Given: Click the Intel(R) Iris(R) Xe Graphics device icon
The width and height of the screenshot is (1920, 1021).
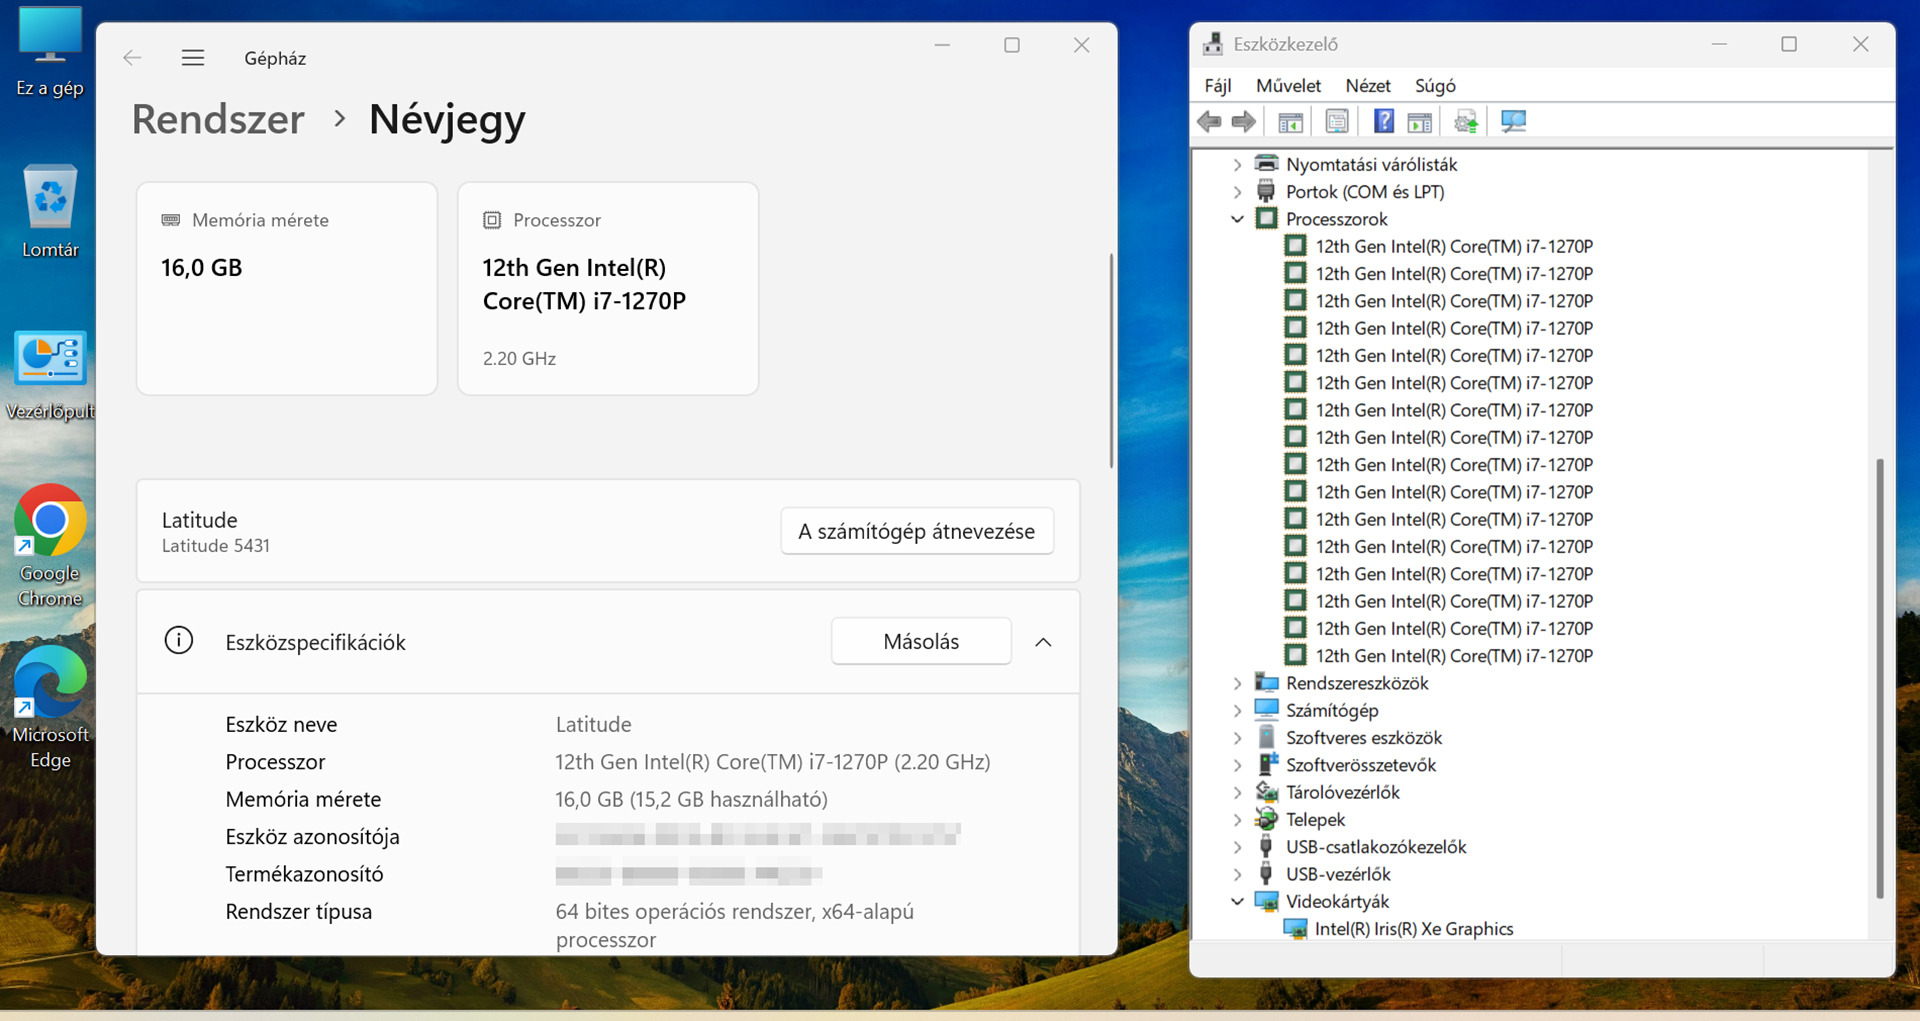Looking at the screenshot, I should point(1296,929).
